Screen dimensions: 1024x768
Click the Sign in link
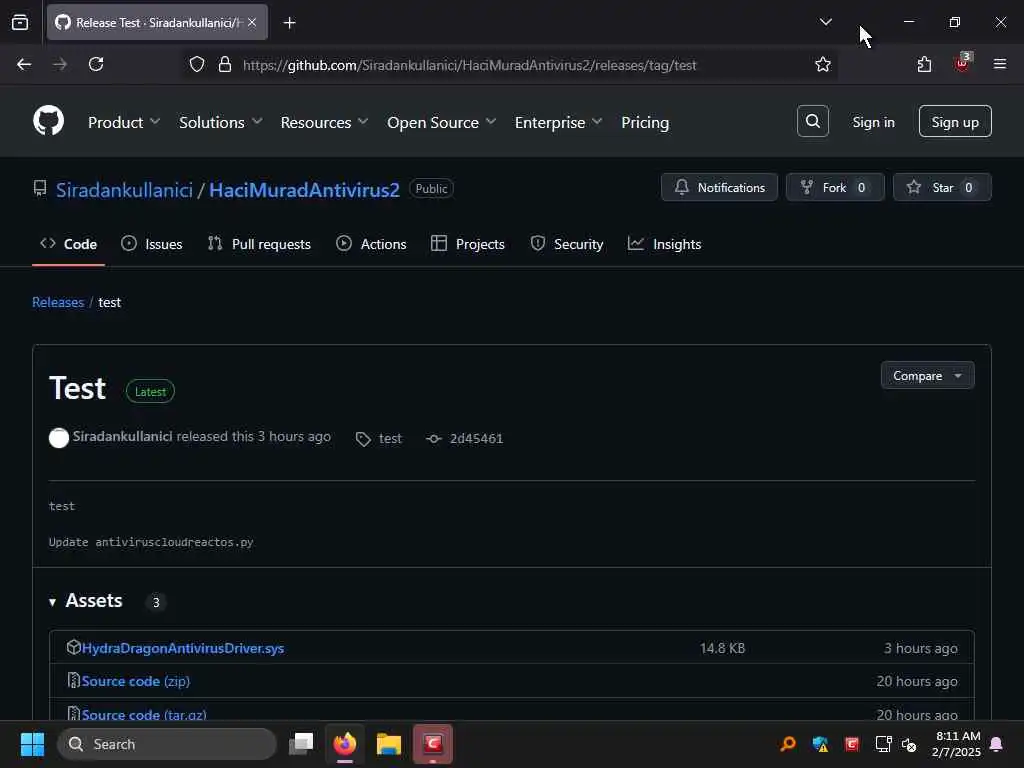pyautogui.click(x=873, y=122)
